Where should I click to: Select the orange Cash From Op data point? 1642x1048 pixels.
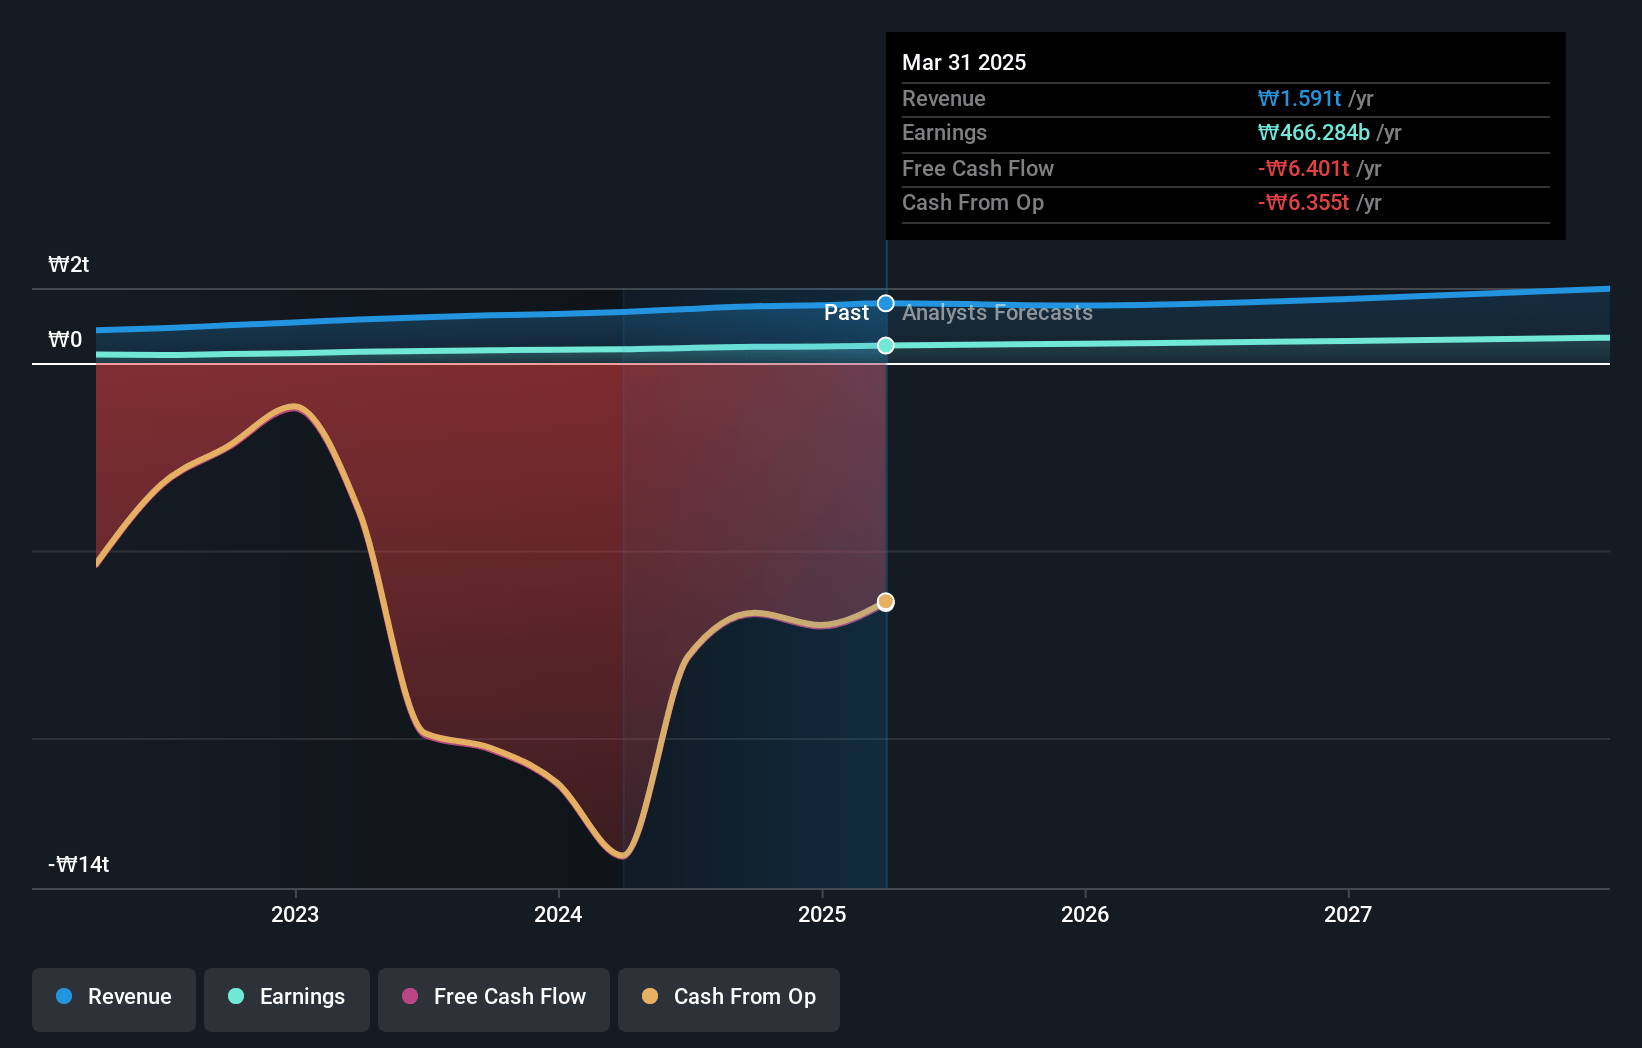(x=886, y=602)
